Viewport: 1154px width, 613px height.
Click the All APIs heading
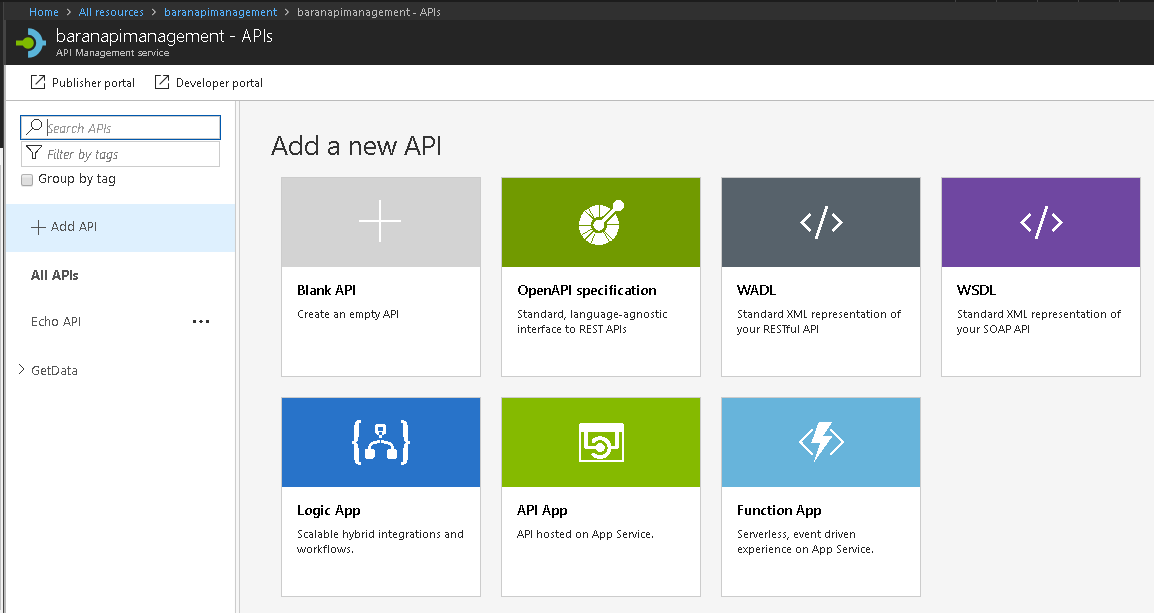point(54,275)
